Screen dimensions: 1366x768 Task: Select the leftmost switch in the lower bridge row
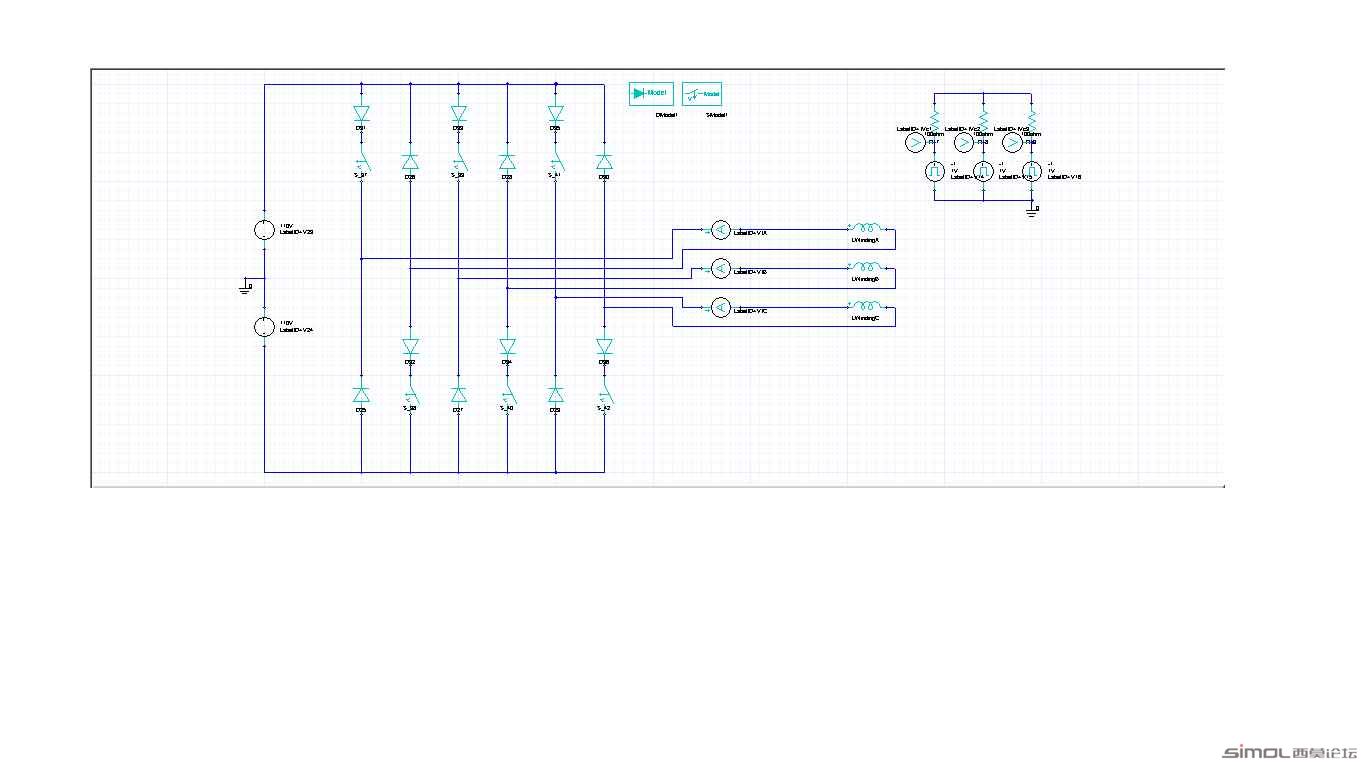(x=410, y=397)
